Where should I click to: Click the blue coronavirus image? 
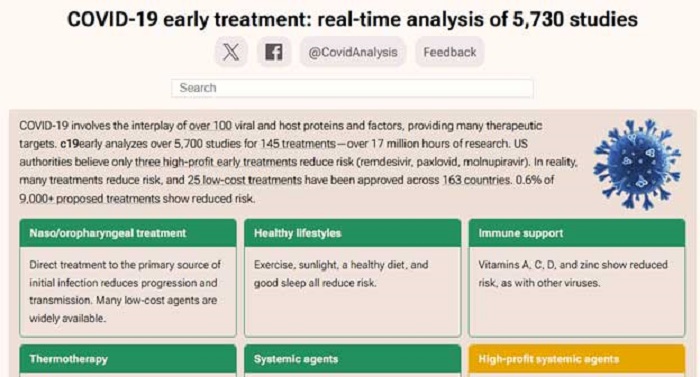[637, 163]
